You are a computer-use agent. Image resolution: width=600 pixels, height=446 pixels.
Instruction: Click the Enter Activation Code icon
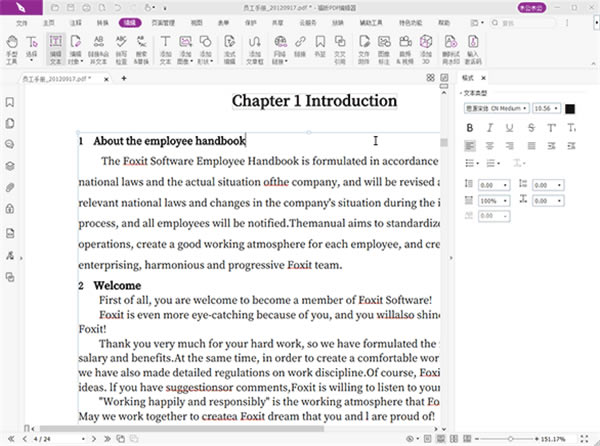pyautogui.click(x=473, y=50)
